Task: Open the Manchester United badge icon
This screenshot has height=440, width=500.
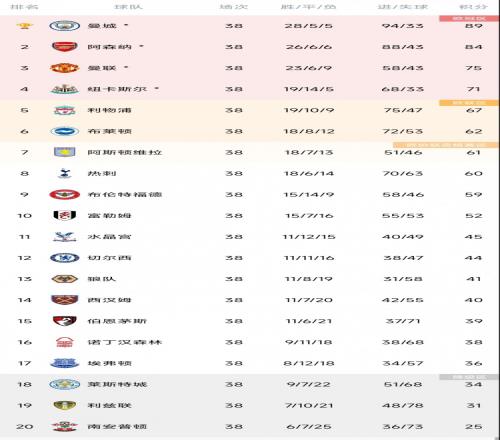Action: [x=64, y=68]
